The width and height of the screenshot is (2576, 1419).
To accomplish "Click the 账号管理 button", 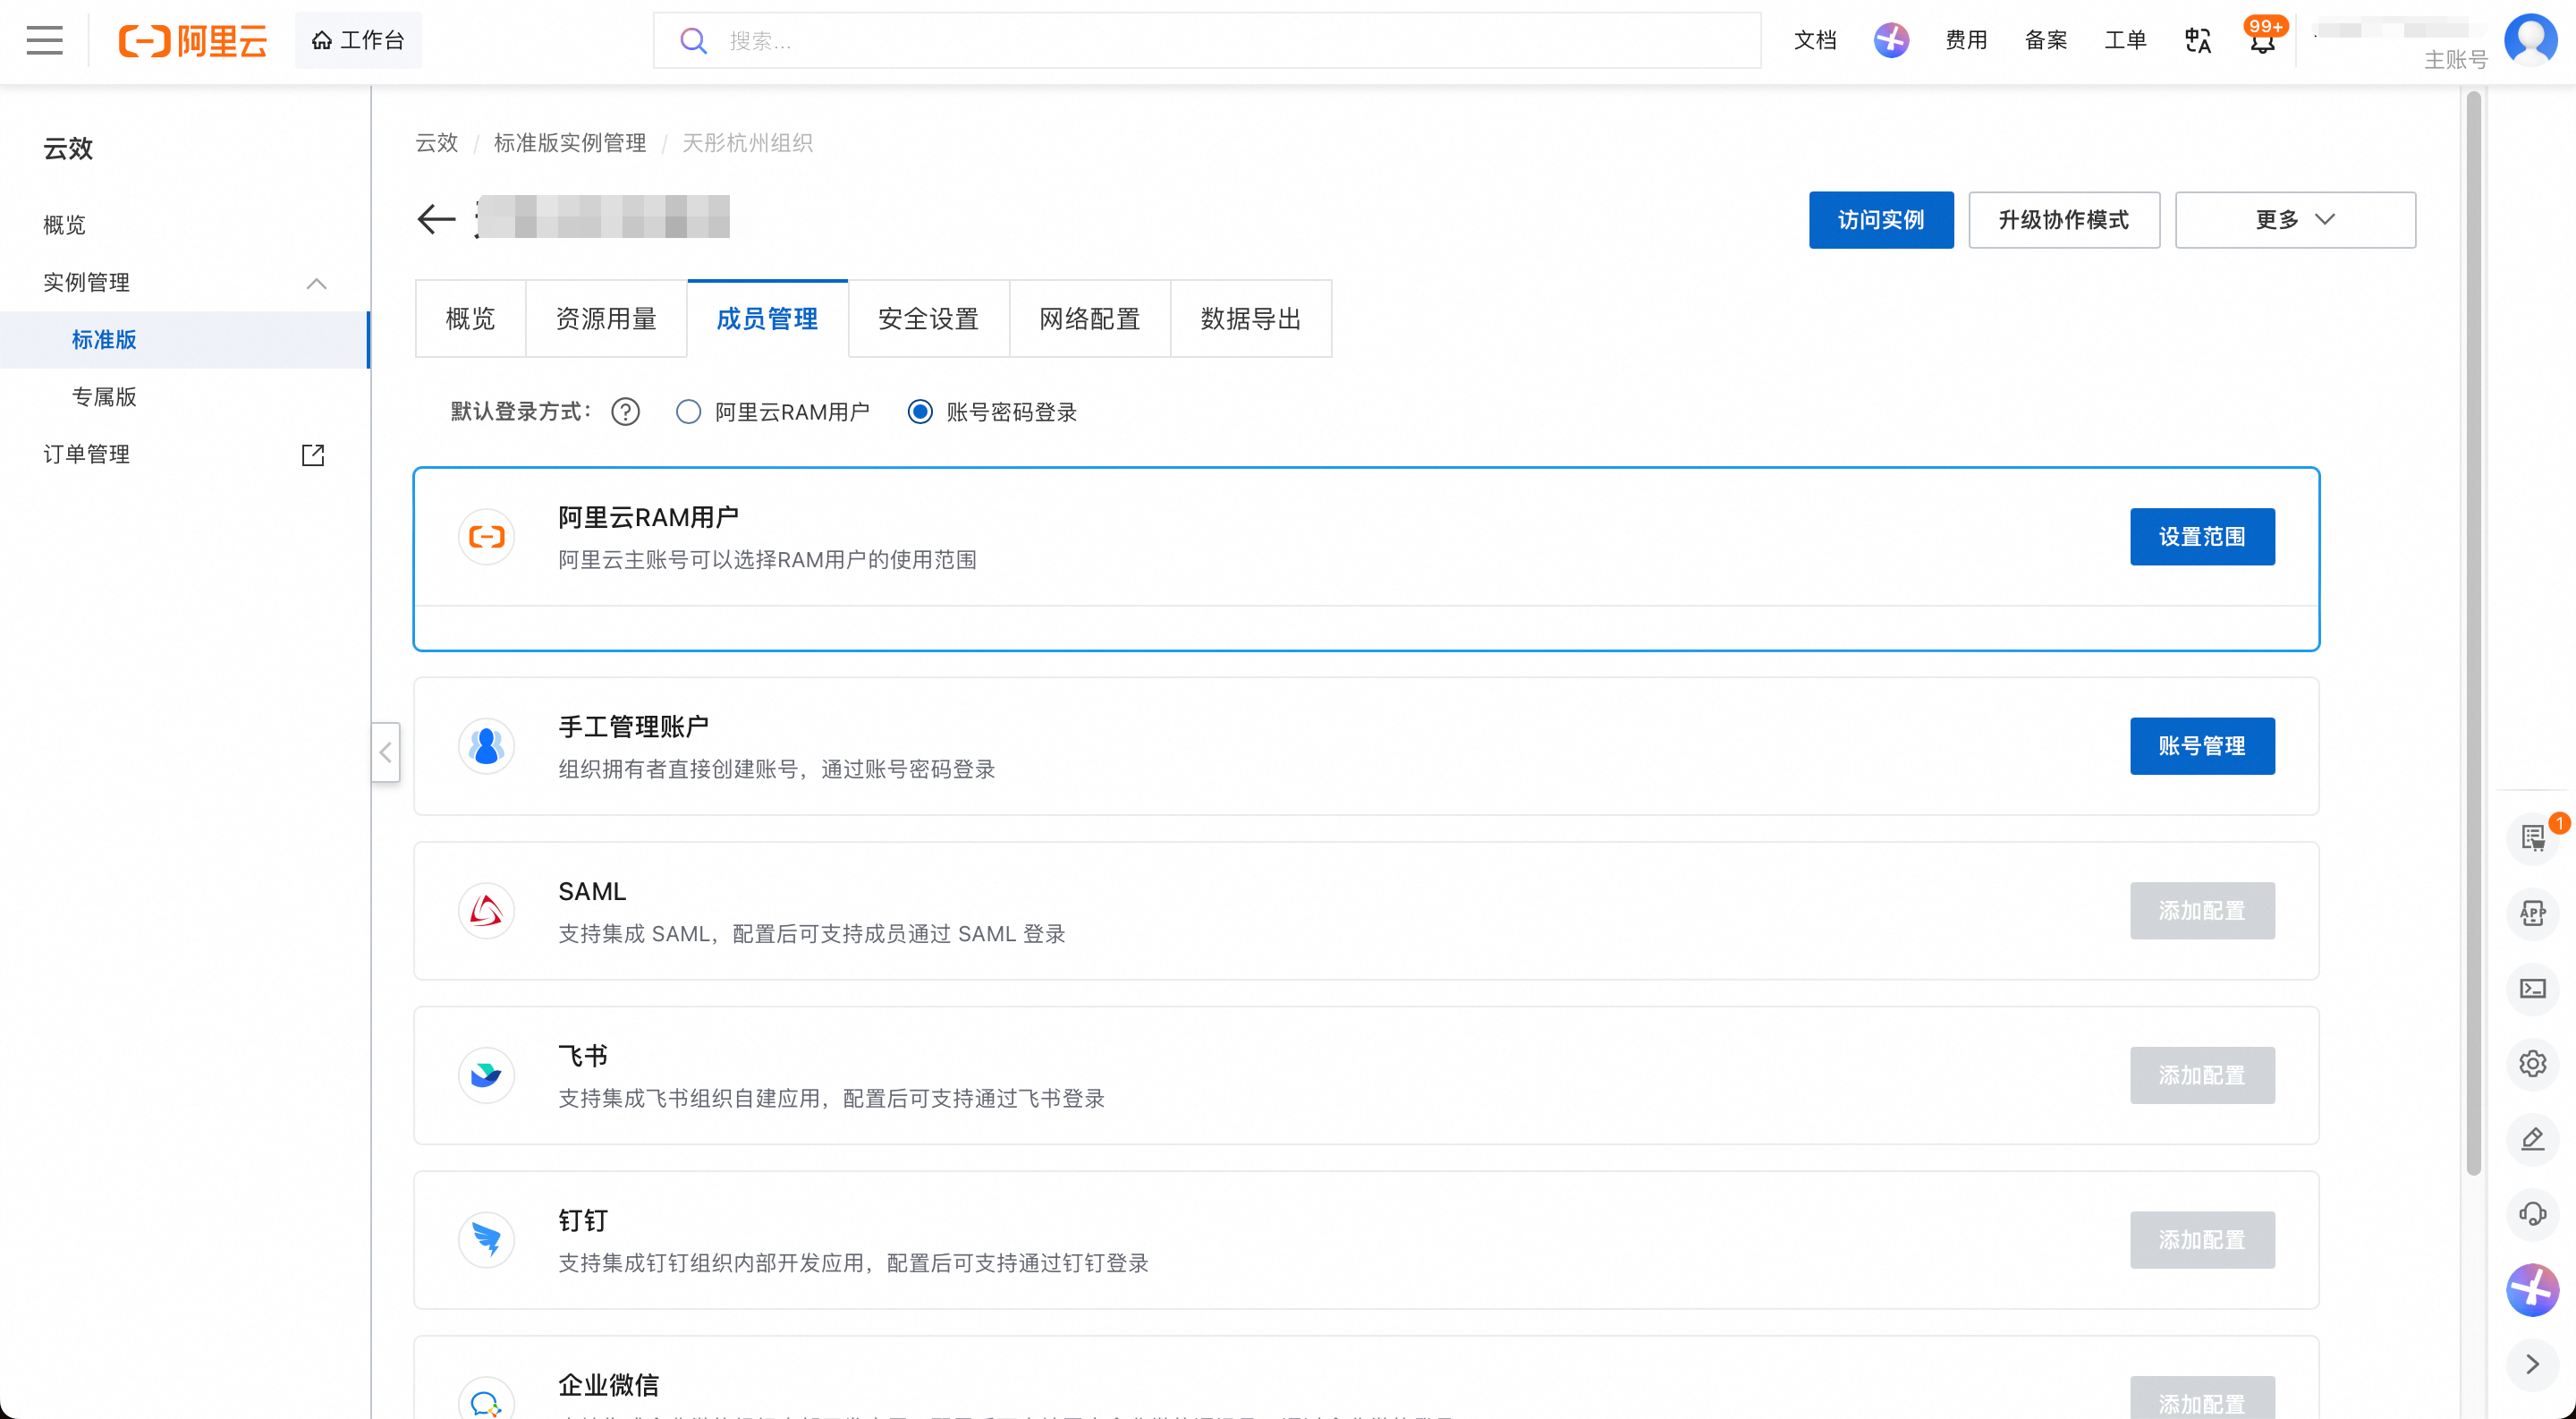I will click(2202, 746).
